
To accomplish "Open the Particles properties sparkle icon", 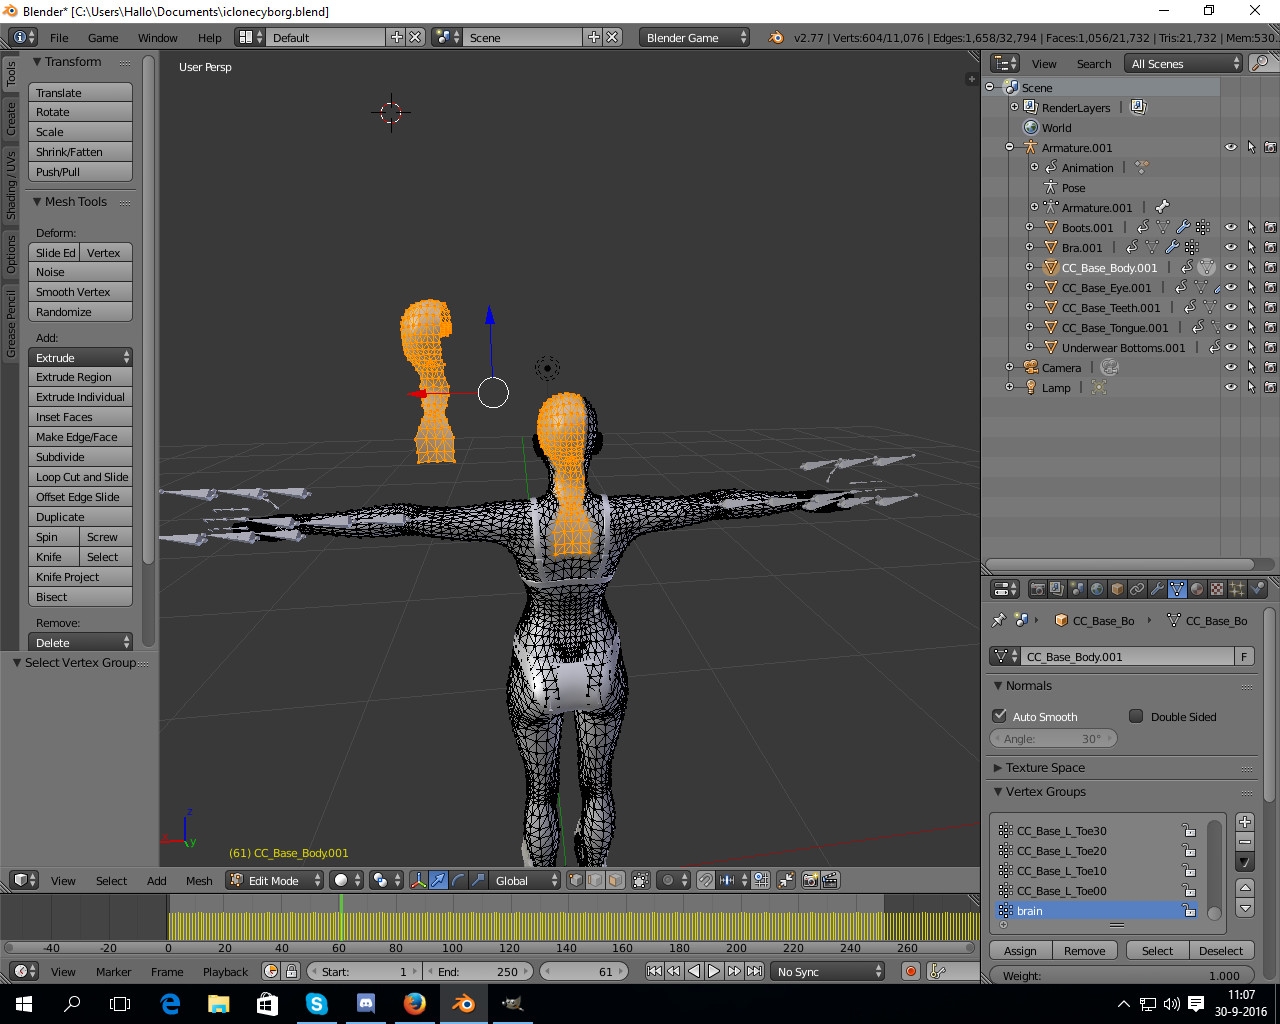I will tap(1237, 589).
